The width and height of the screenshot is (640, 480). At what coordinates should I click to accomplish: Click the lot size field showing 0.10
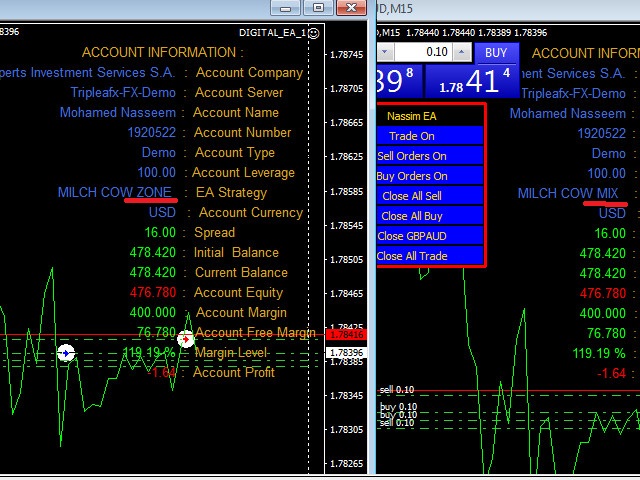(x=422, y=52)
